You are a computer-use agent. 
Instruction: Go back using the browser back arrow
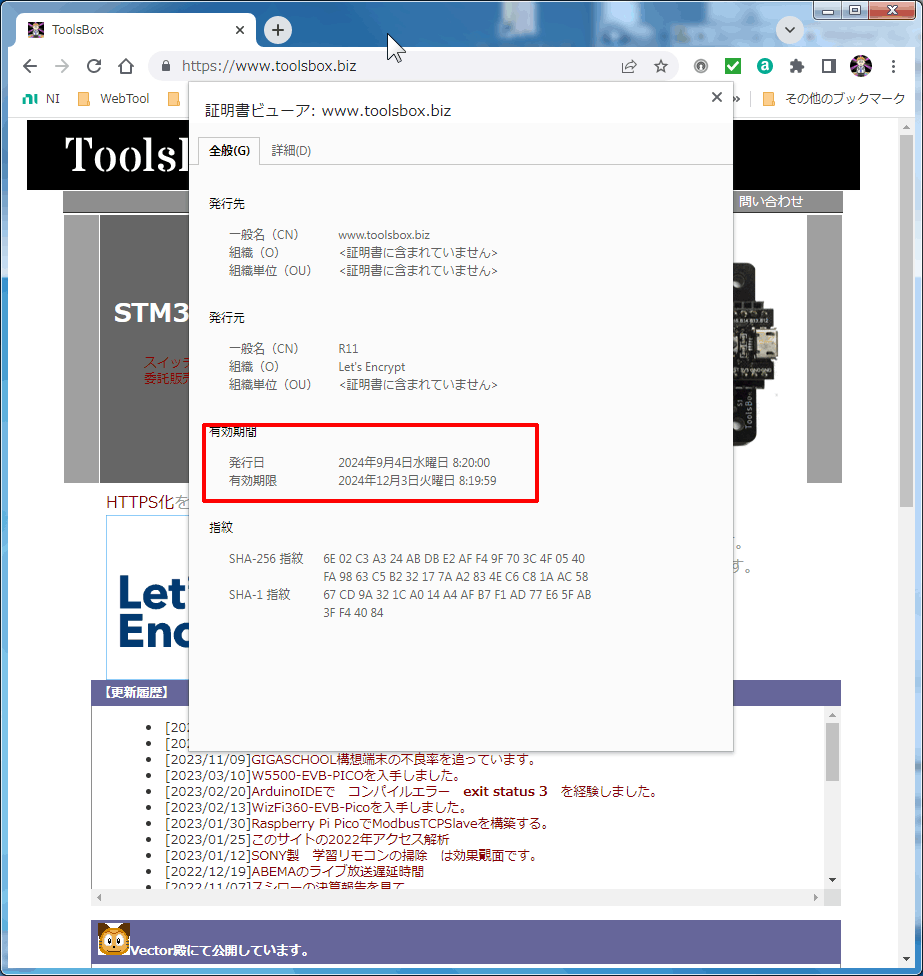(x=30, y=66)
